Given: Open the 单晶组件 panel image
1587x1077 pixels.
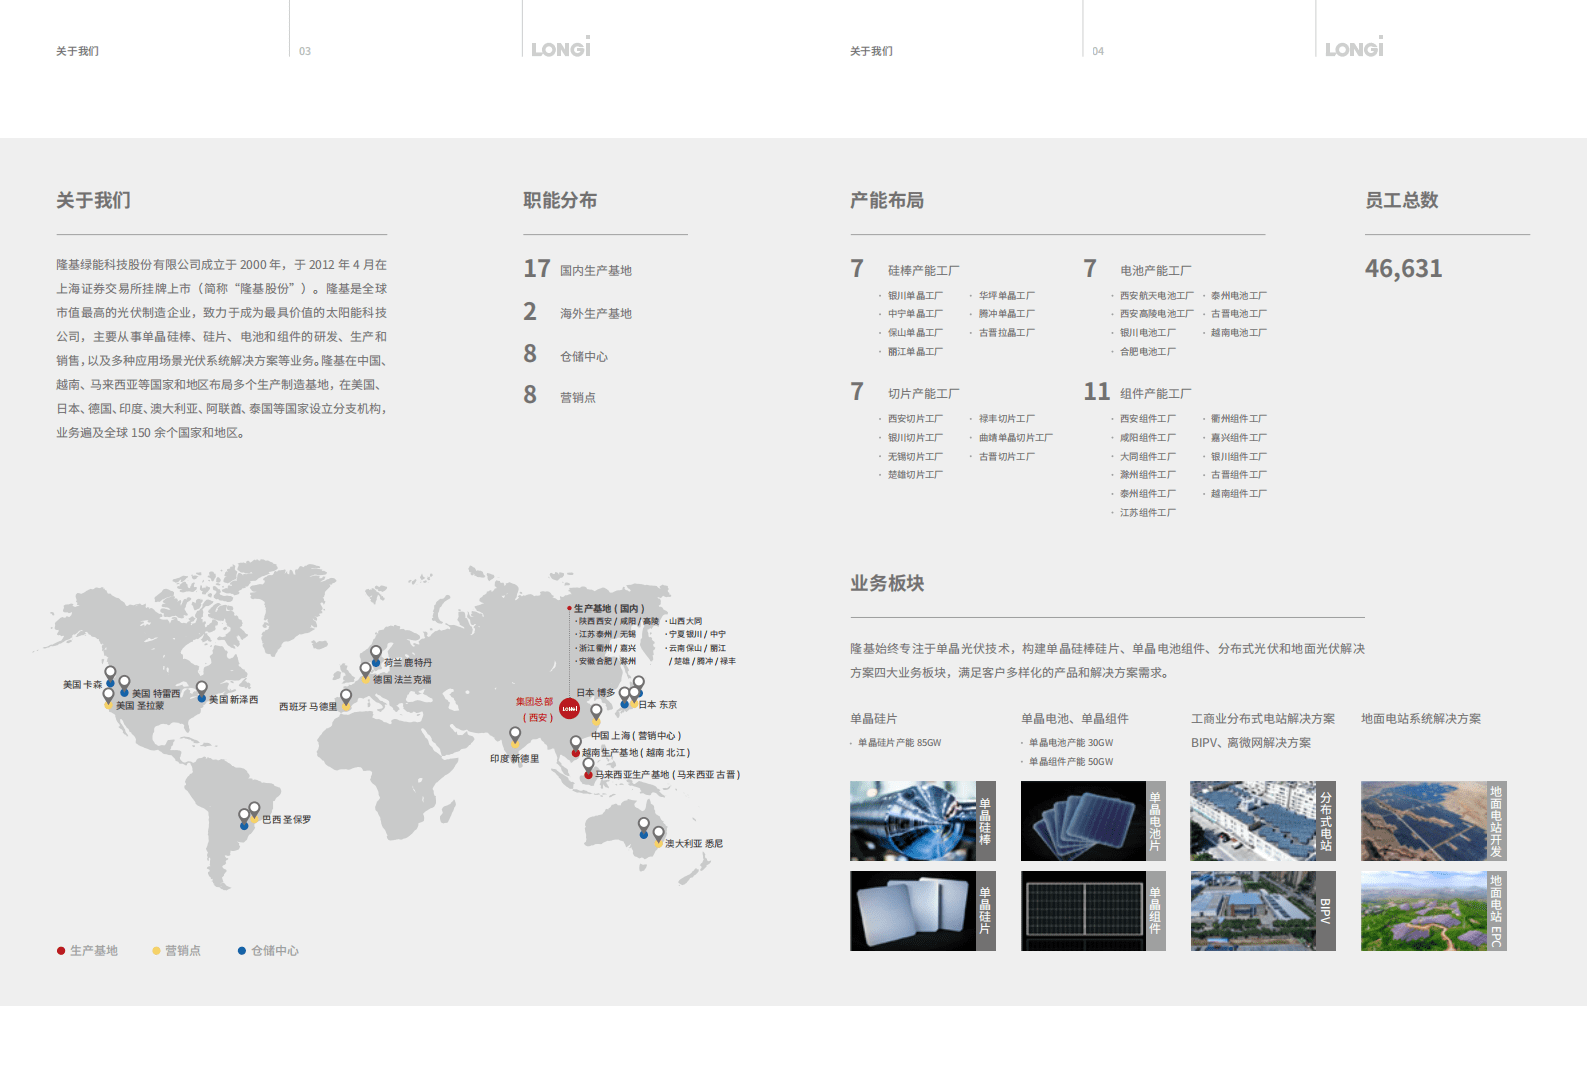Looking at the screenshot, I should [1083, 911].
